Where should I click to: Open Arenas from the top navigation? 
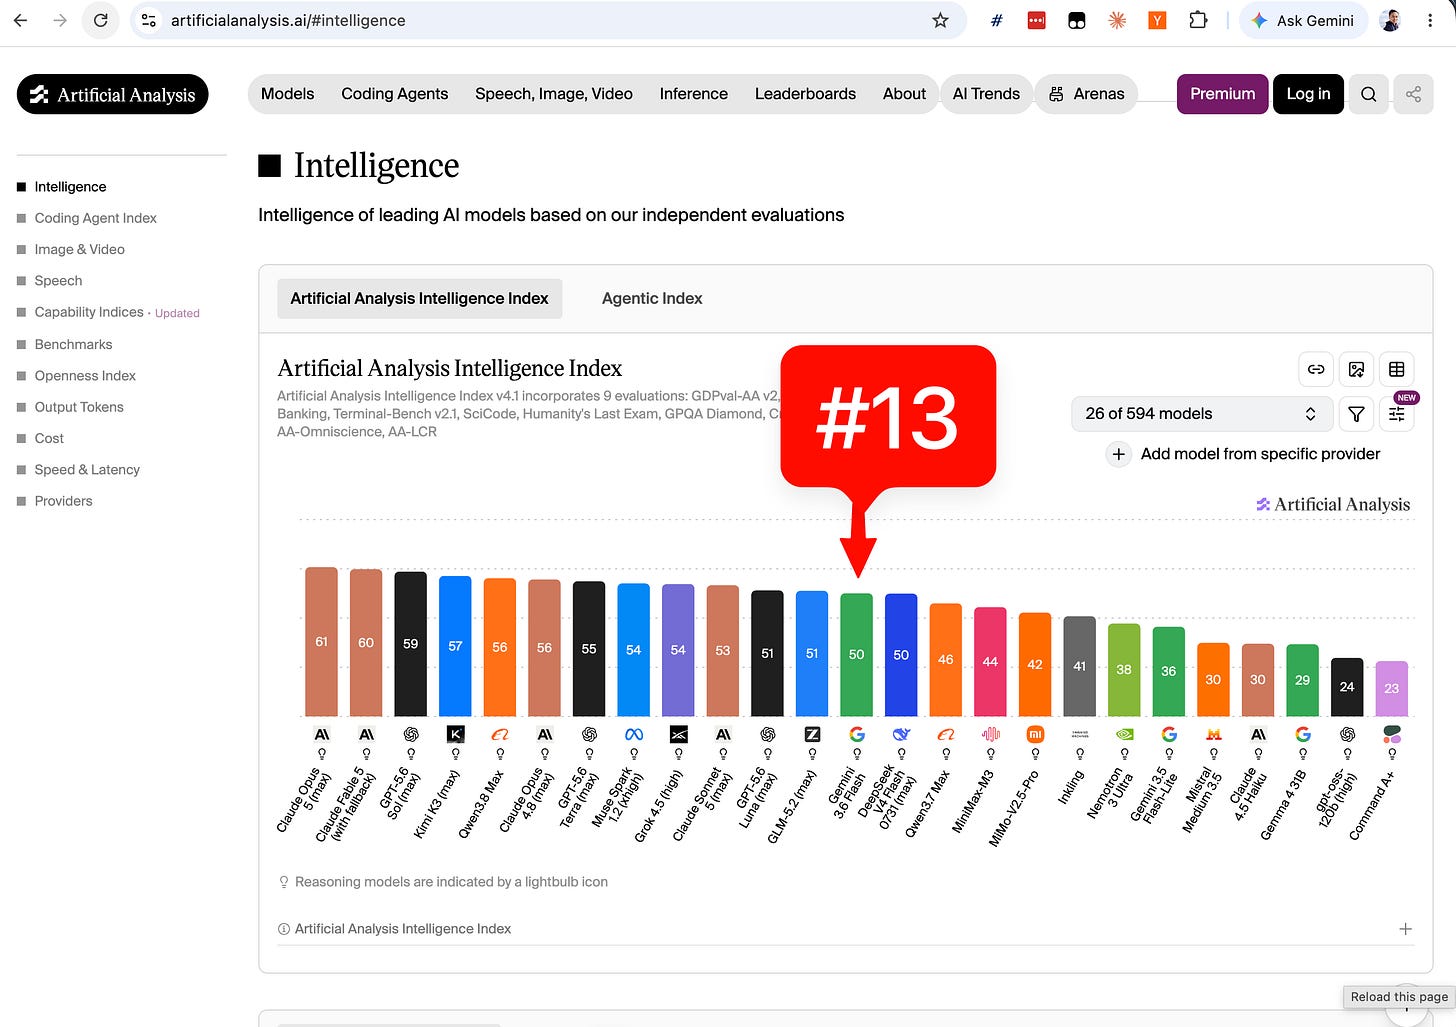tap(1086, 94)
